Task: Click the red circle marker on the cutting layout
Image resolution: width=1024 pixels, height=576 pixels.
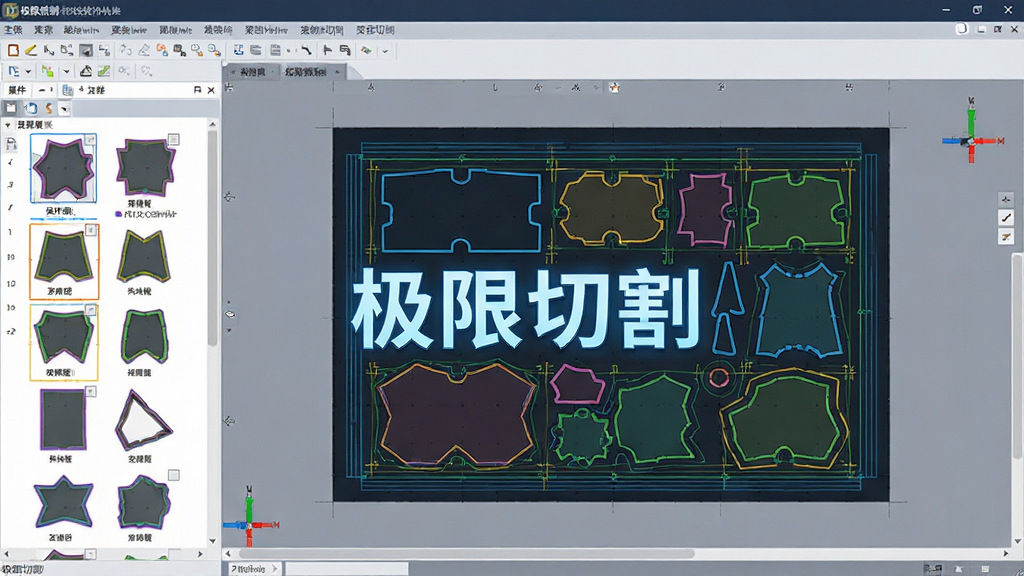Action: pos(719,377)
